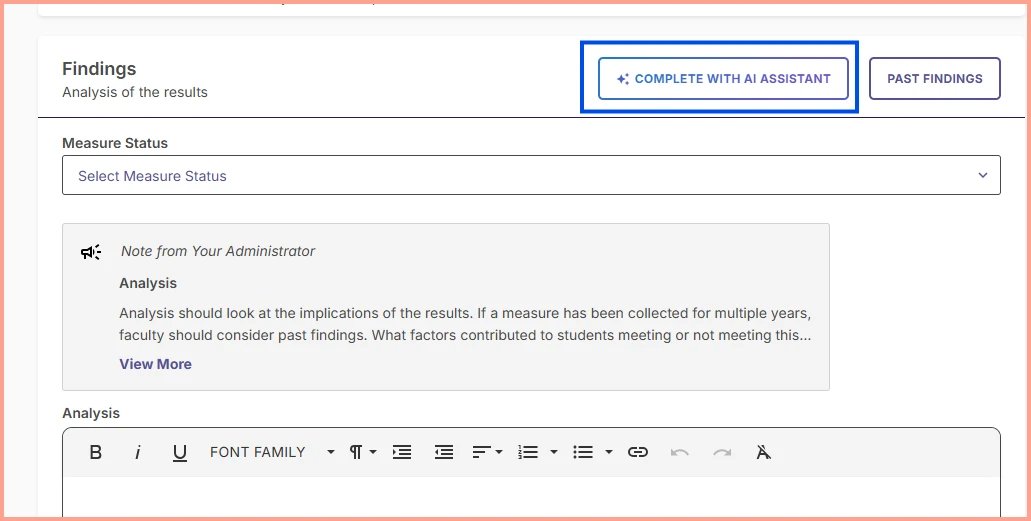This screenshot has width=1031, height=521.
Task: Click inside the Analysis text area
Action: [x=531, y=497]
